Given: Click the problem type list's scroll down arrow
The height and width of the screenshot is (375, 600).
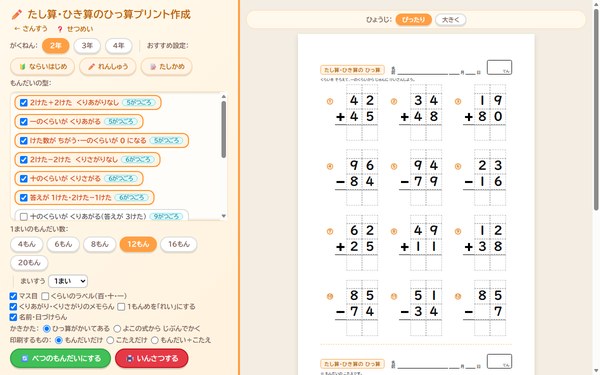Looking at the screenshot, I should 223,216.
